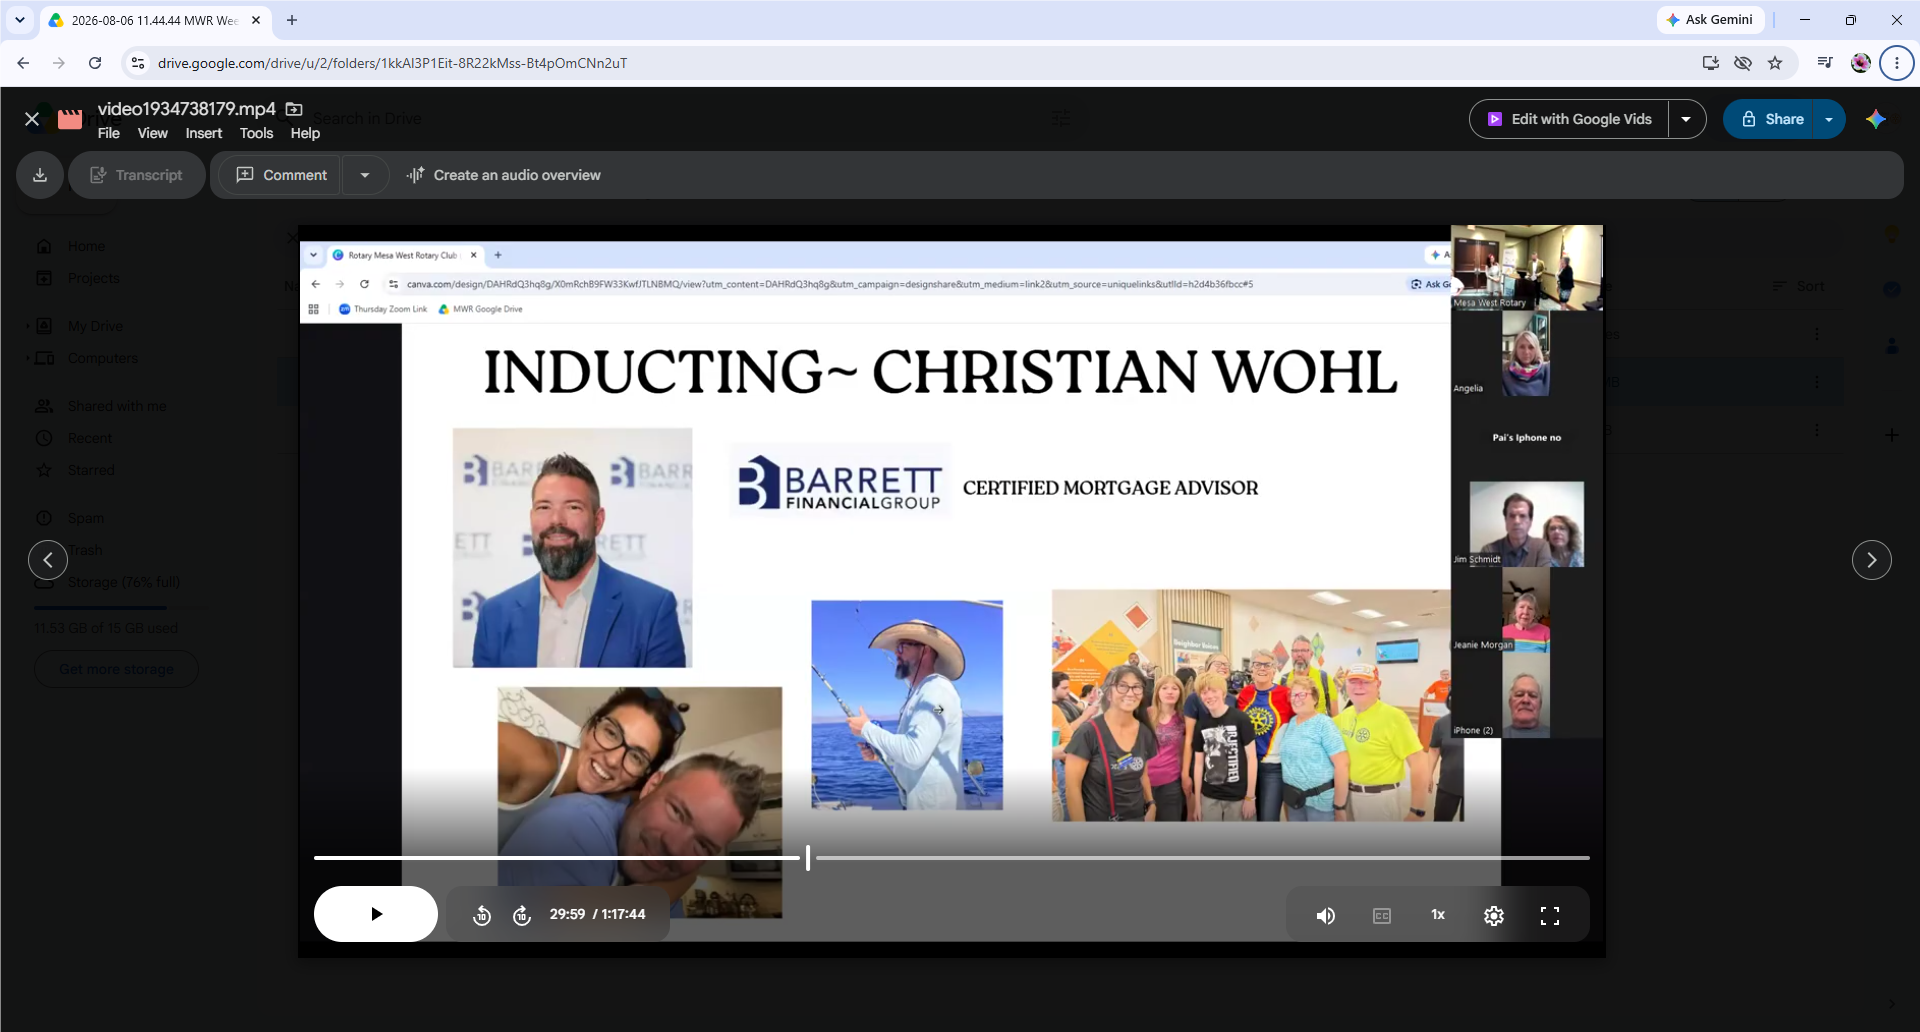Click the timestamp 29:59 / 1:17:44
This screenshot has width=1920, height=1032.
click(x=597, y=914)
